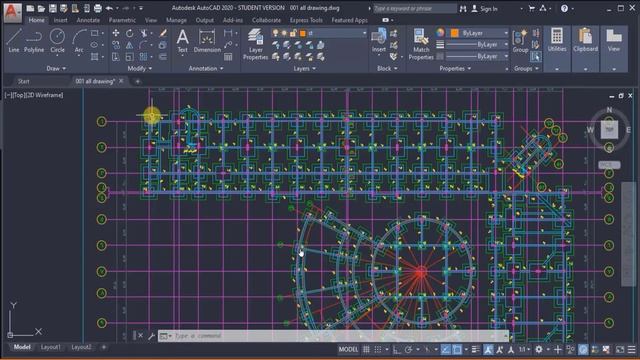The image size is (640, 360).
Task: Switch to the Express Tools ribbon tab
Action: click(x=306, y=20)
